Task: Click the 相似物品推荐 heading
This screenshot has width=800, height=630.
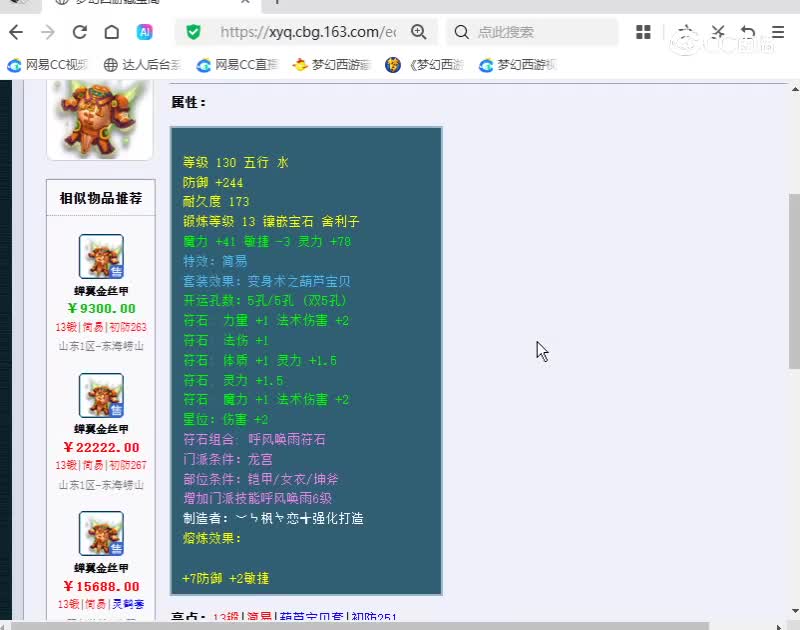Action: click(101, 198)
